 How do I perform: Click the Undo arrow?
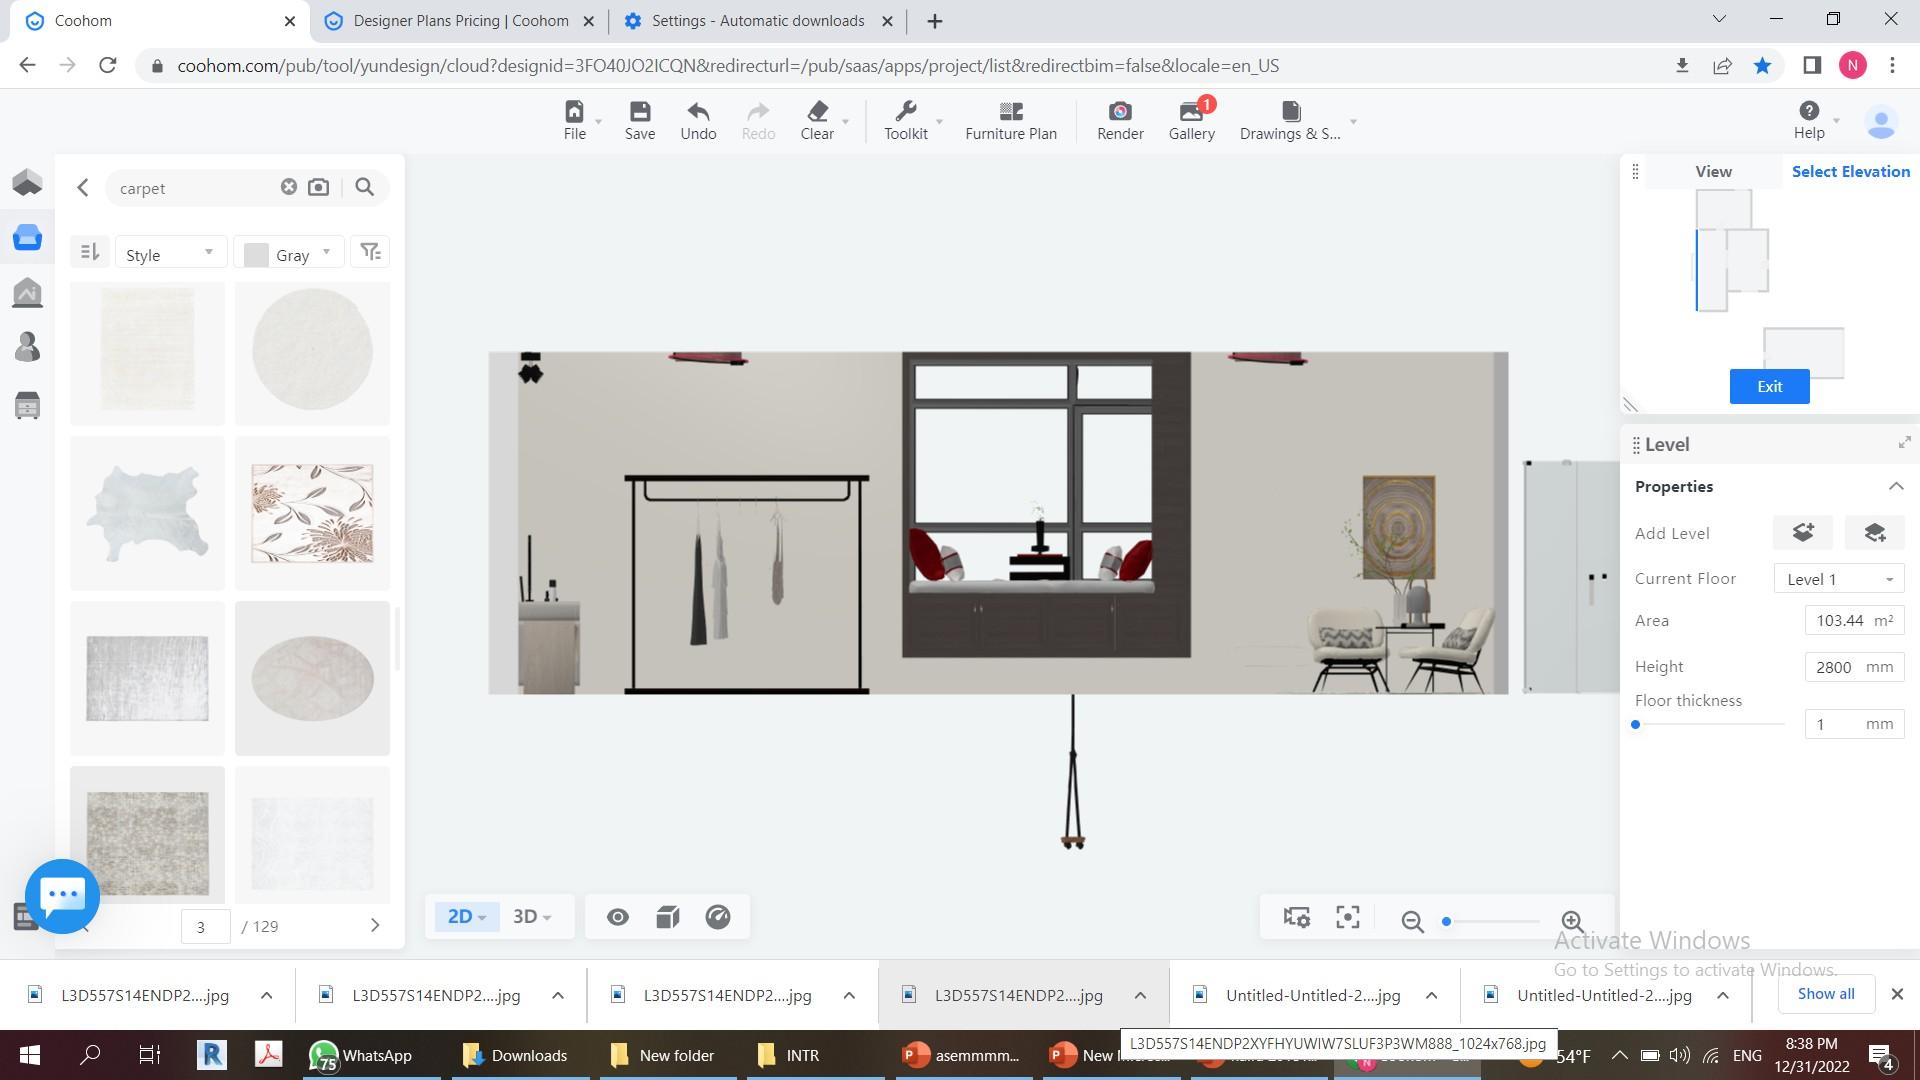698,112
